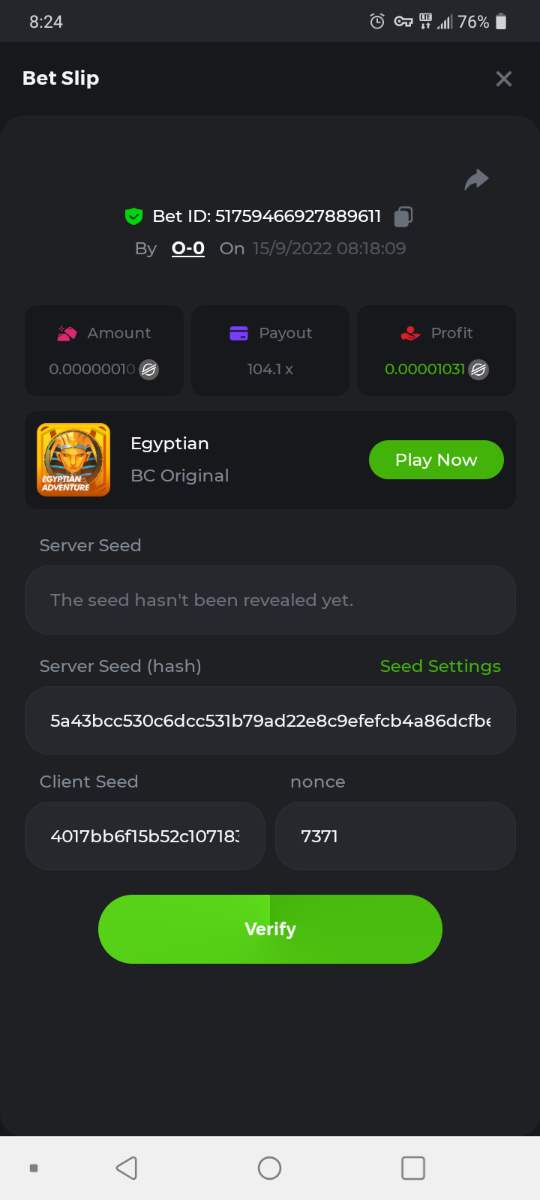540x1200 pixels.
Task: Tap the Amount coin currency icon
Action: 149,369
